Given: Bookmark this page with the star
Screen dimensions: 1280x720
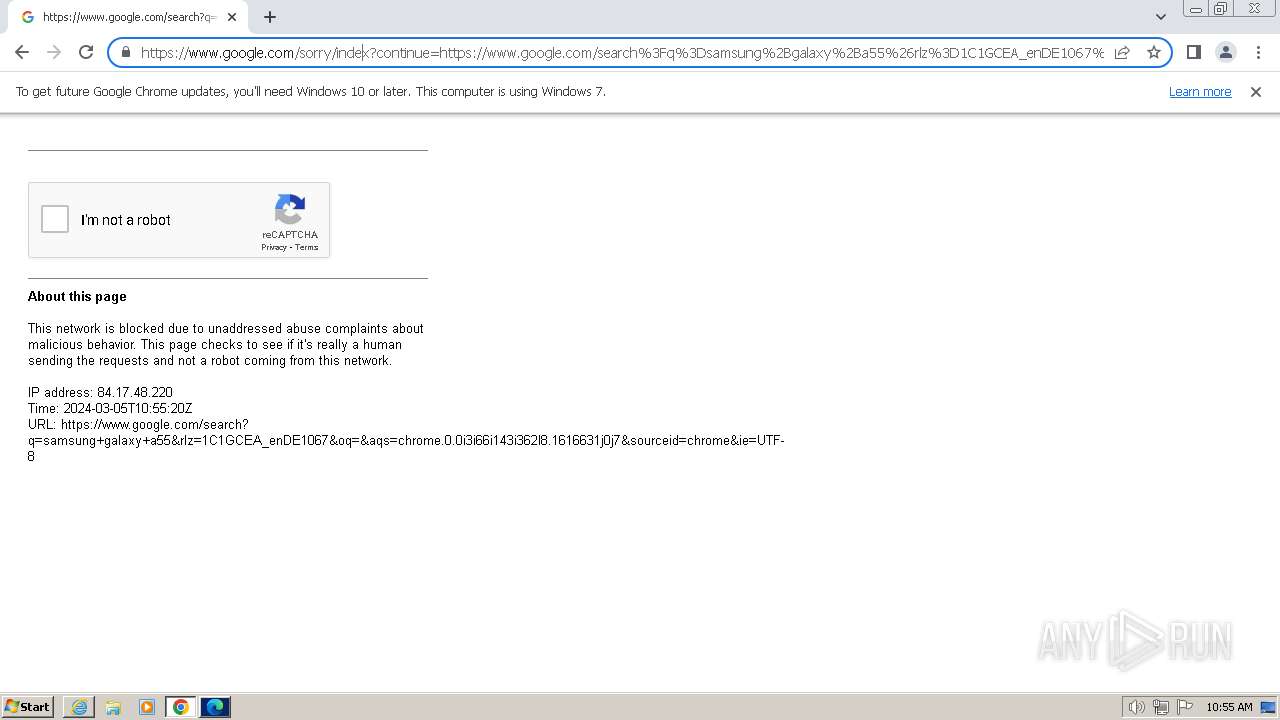Looking at the screenshot, I should click(1154, 52).
